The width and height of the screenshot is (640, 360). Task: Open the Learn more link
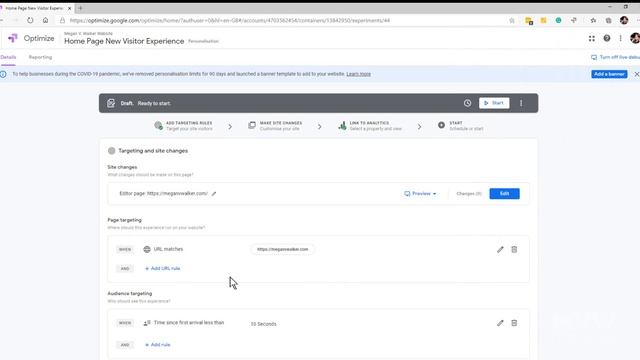[x=358, y=74]
